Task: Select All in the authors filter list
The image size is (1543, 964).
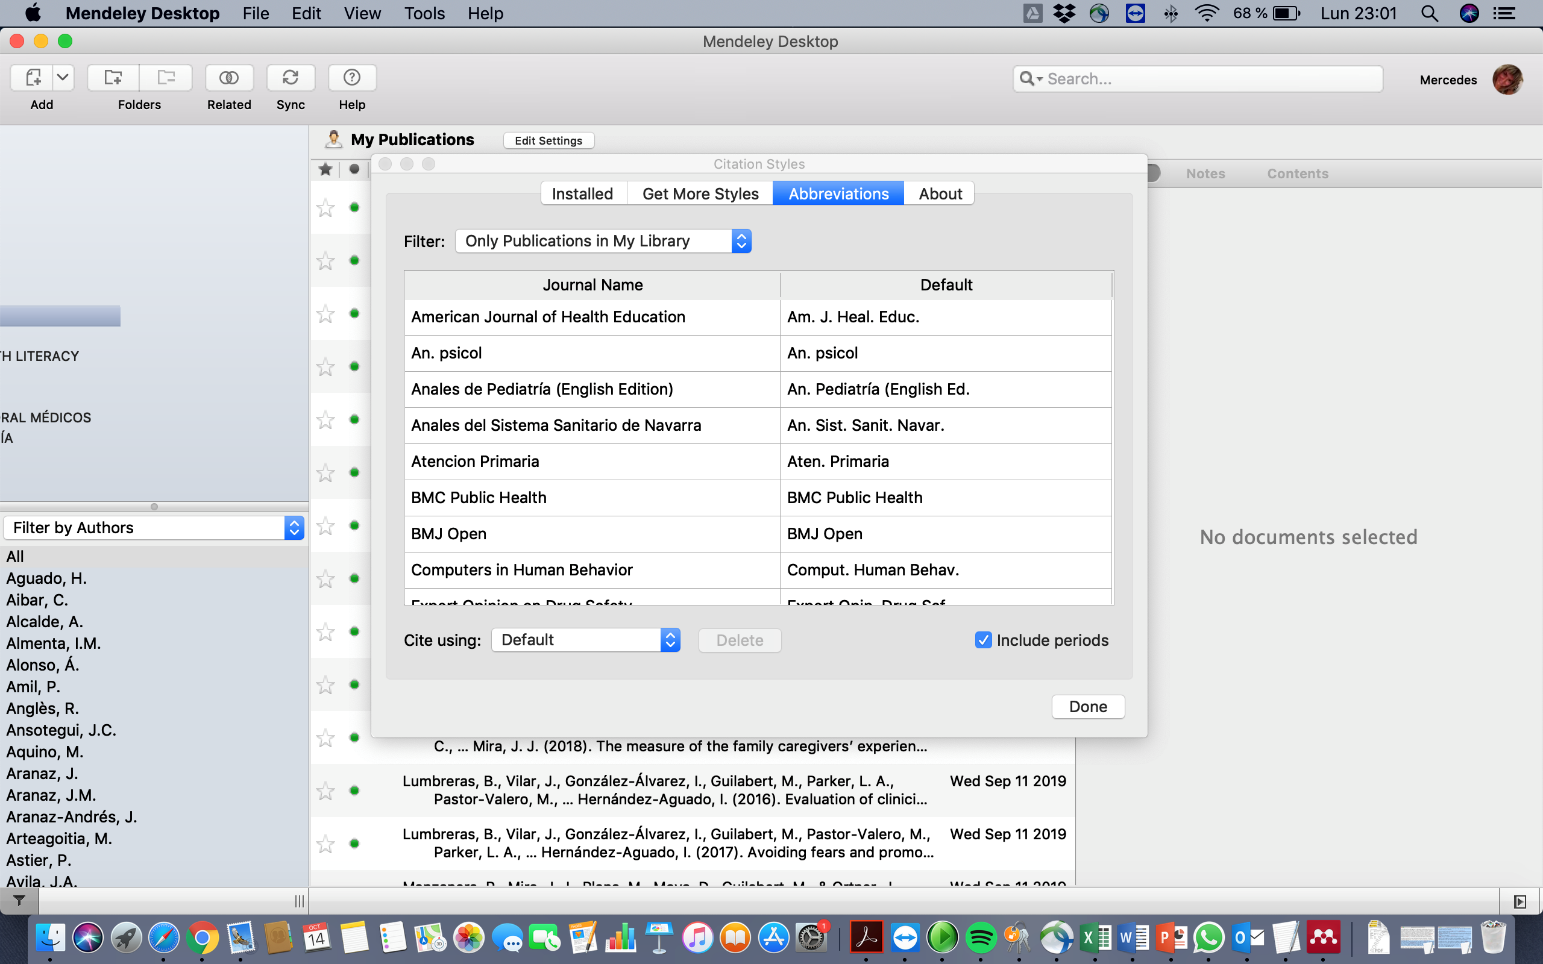Action: point(154,557)
